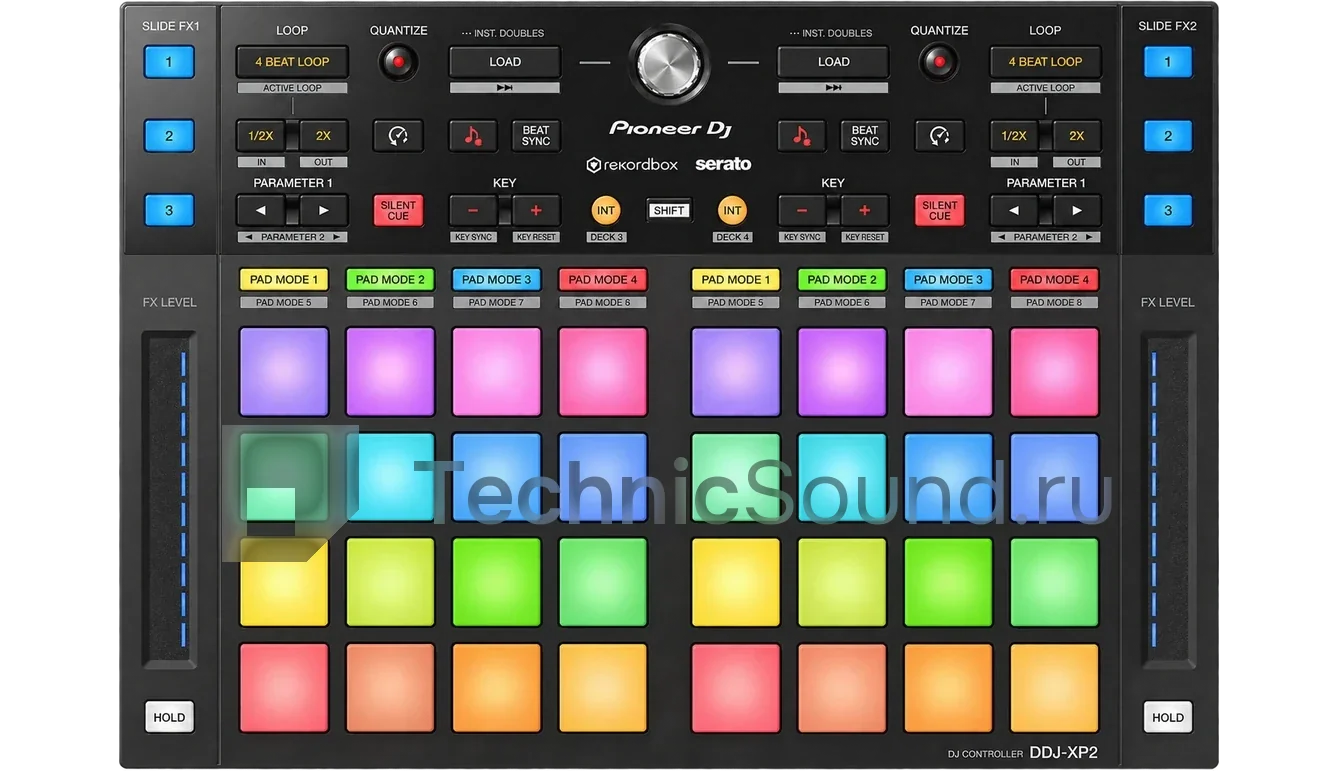Switch to PAD MODE 3 on right deck
This screenshot has height=771, width=1338.
point(948,280)
